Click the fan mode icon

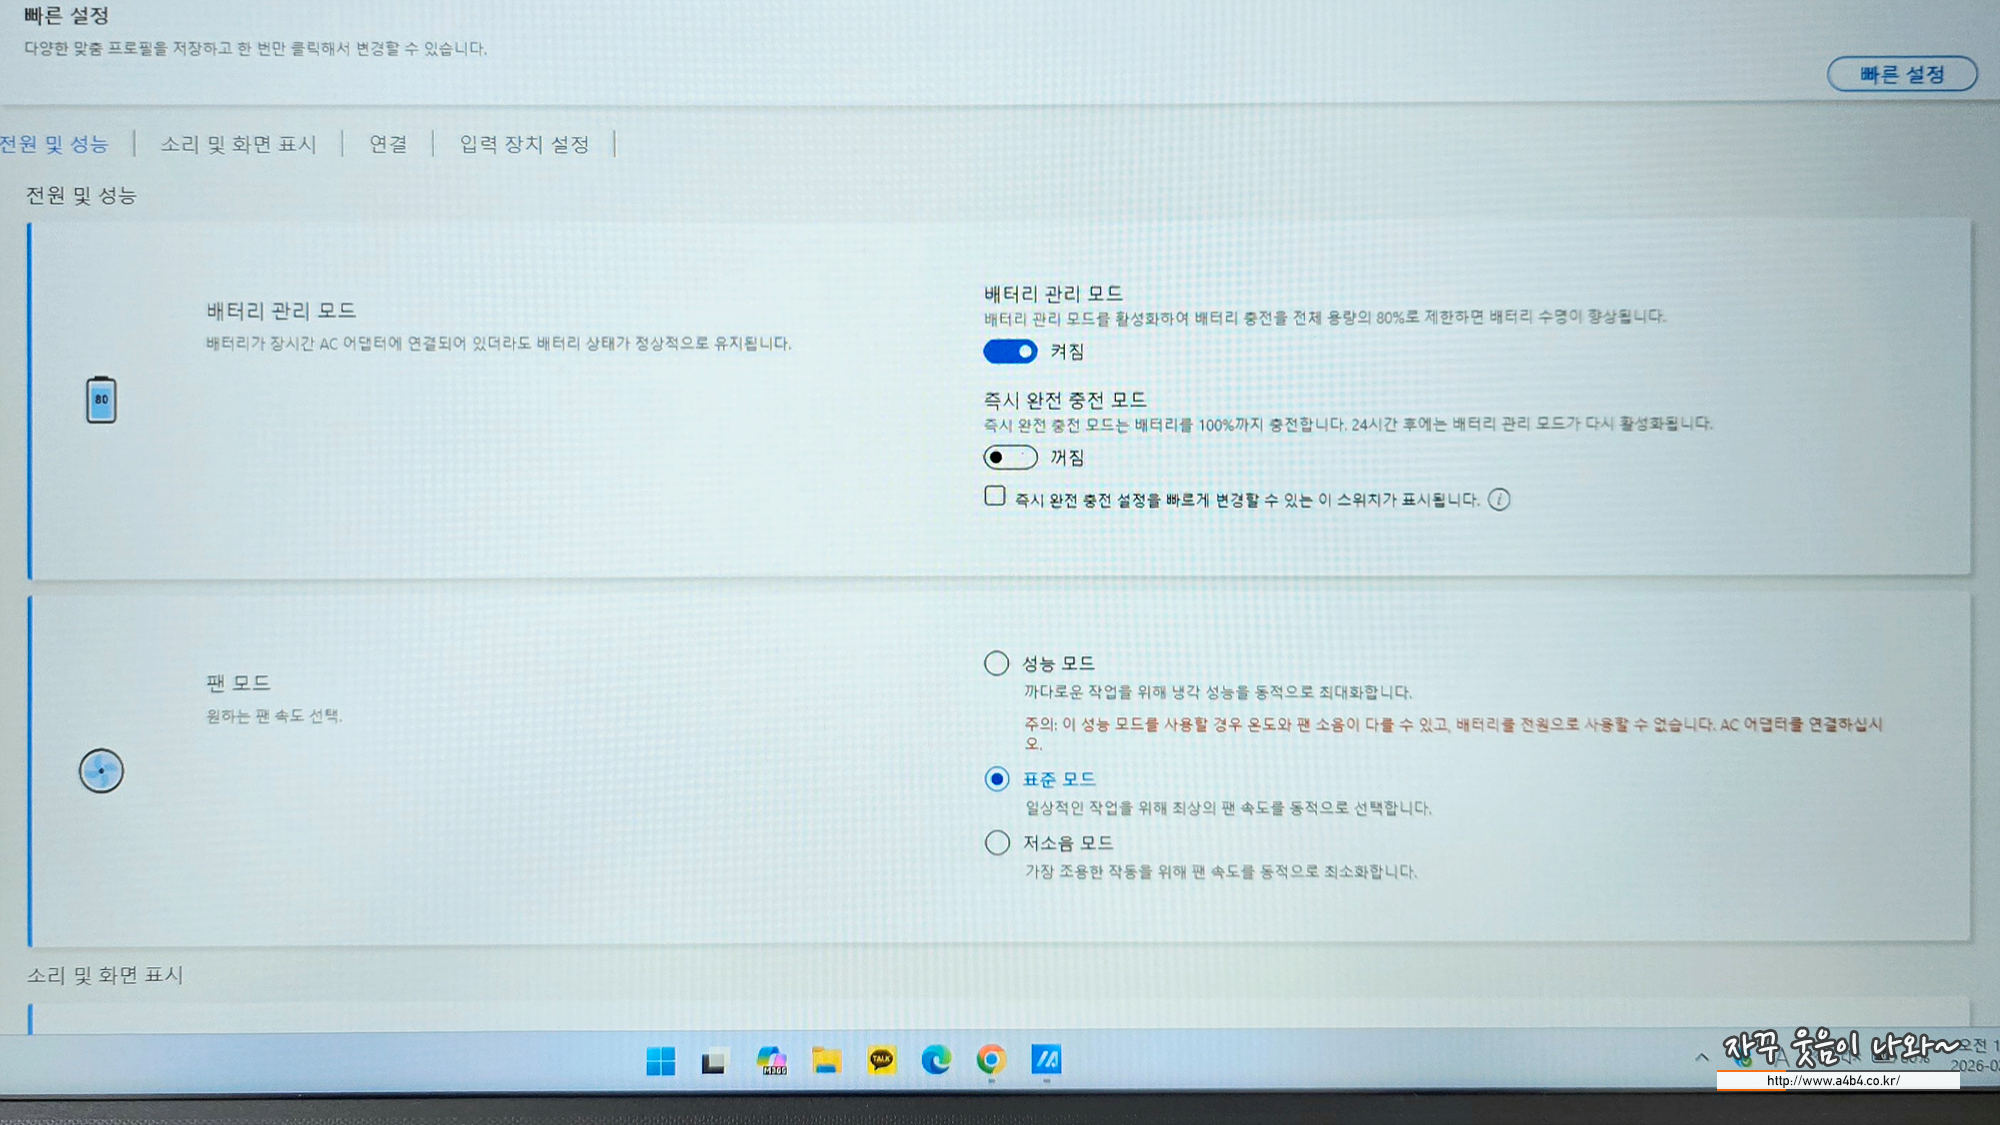coord(101,771)
